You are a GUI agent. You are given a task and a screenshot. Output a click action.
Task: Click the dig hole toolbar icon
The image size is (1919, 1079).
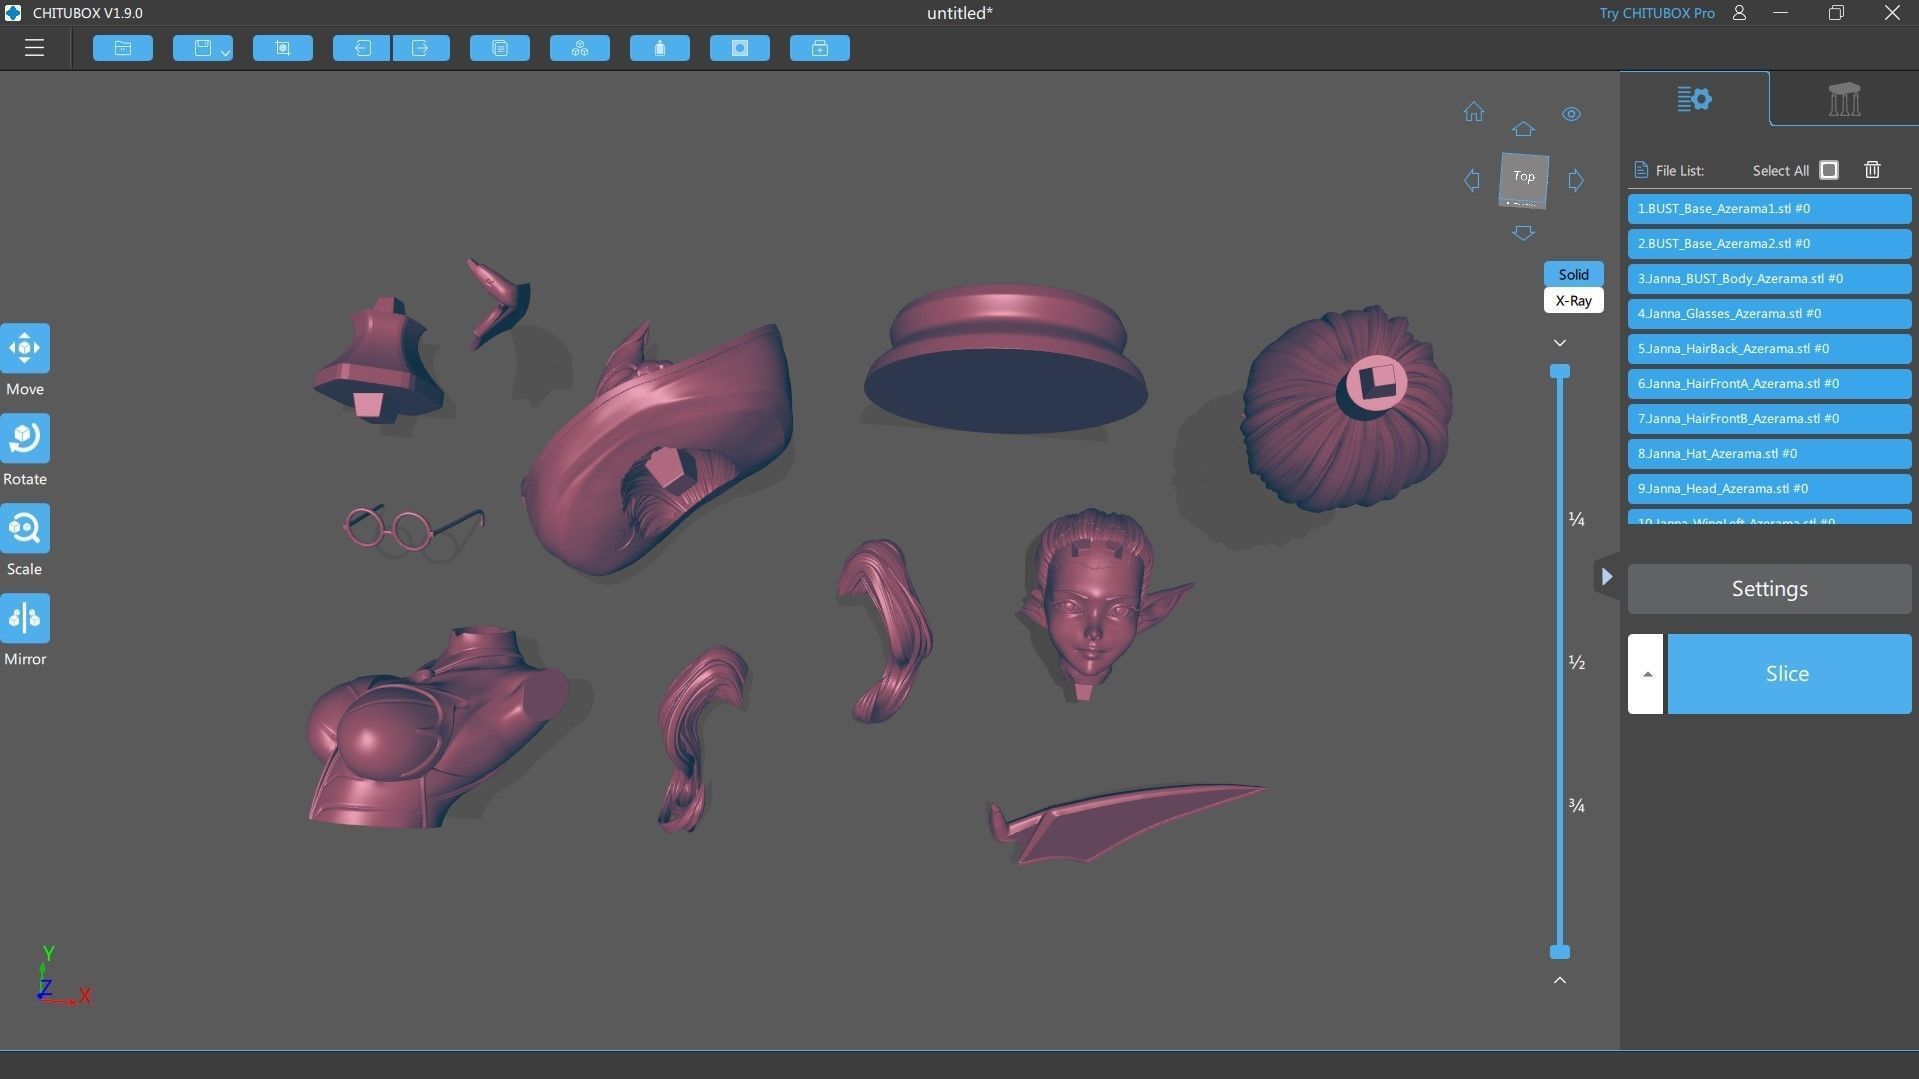[740, 48]
